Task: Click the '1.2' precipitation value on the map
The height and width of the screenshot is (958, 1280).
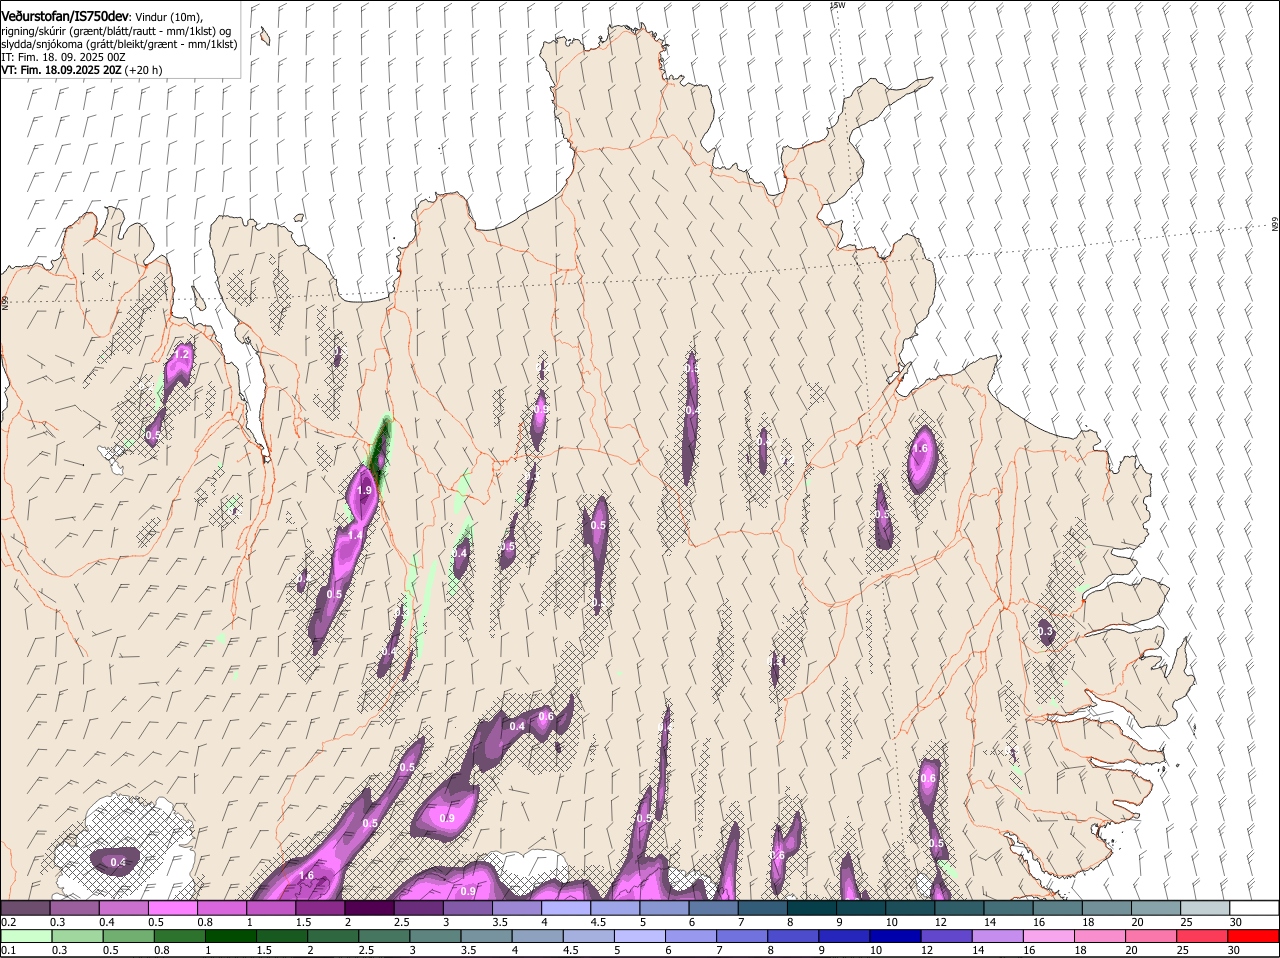Action: point(182,355)
